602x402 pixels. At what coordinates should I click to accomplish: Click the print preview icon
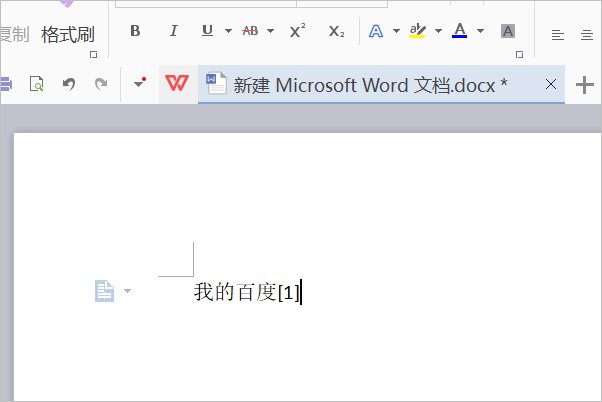(37, 84)
